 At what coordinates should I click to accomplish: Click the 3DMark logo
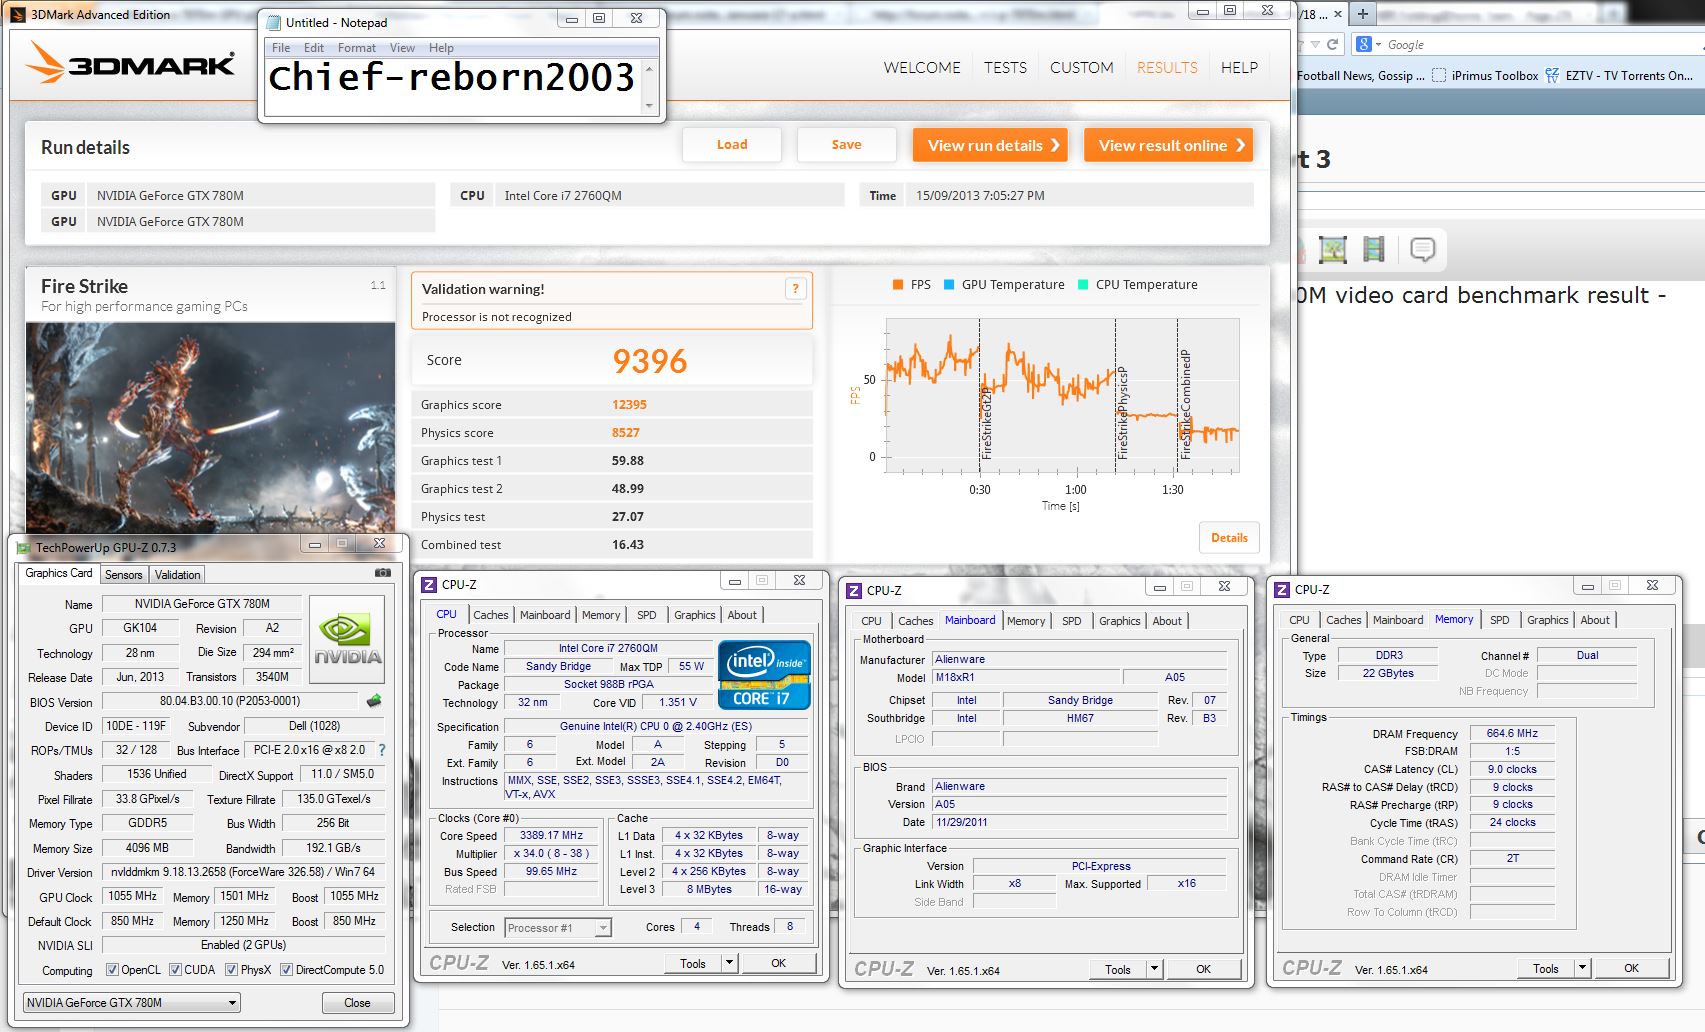(x=130, y=64)
